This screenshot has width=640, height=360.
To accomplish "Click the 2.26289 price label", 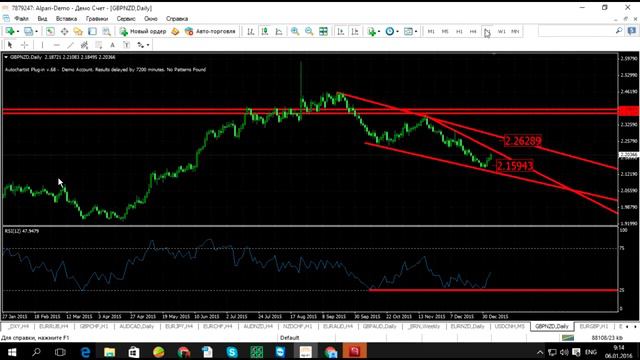I will tap(522, 141).
